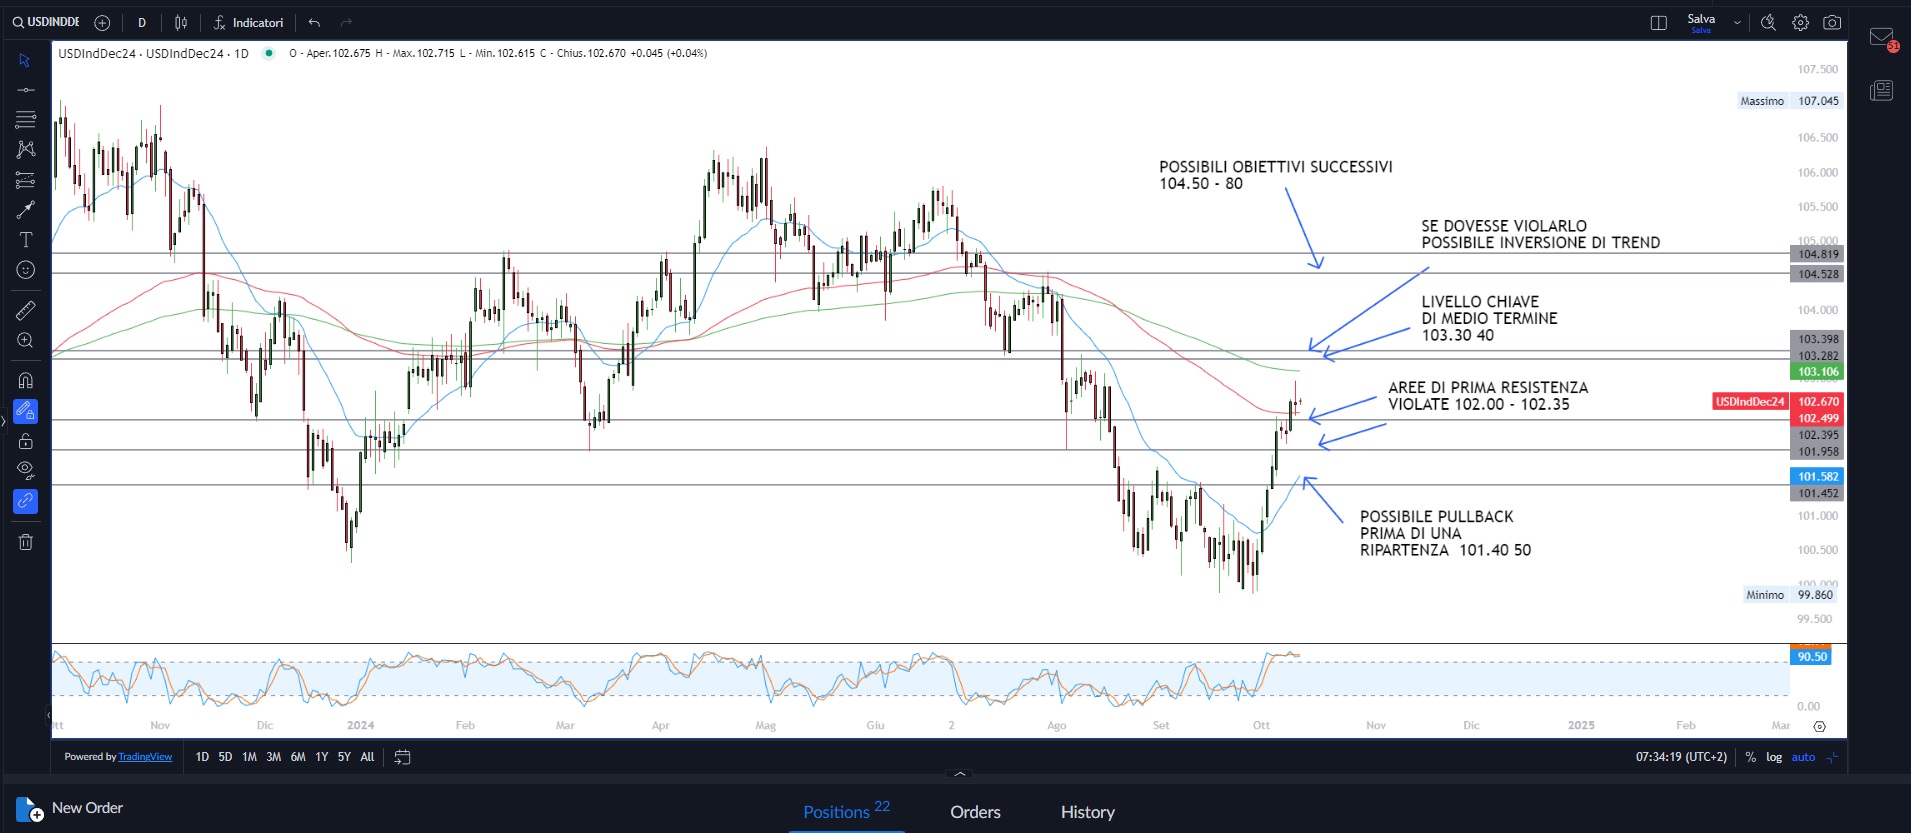Select the Fibonacci retracement tool
Image resolution: width=1911 pixels, height=833 pixels.
[x=26, y=180]
